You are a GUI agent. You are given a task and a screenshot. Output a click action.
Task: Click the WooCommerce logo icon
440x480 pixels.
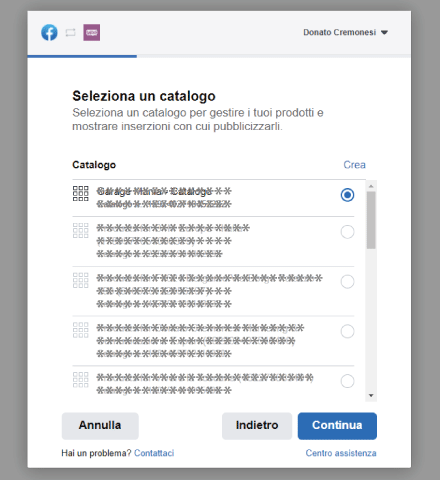(x=92, y=33)
